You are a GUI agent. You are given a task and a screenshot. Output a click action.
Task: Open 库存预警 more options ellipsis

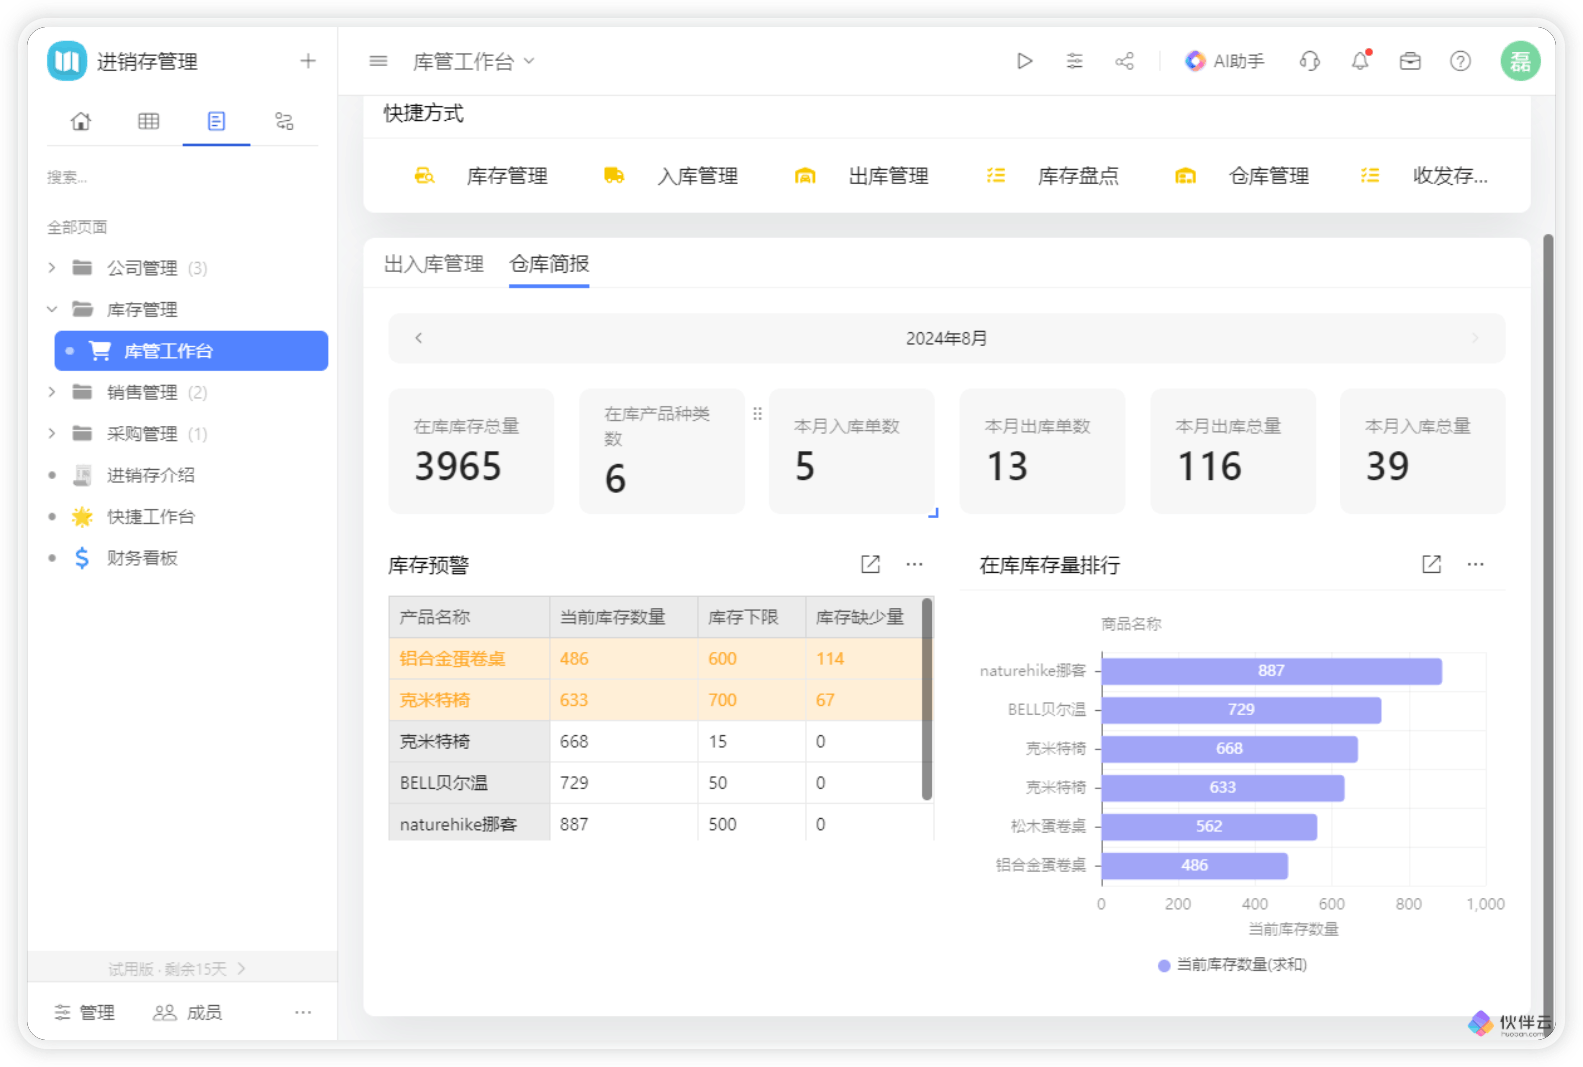pyautogui.click(x=914, y=564)
